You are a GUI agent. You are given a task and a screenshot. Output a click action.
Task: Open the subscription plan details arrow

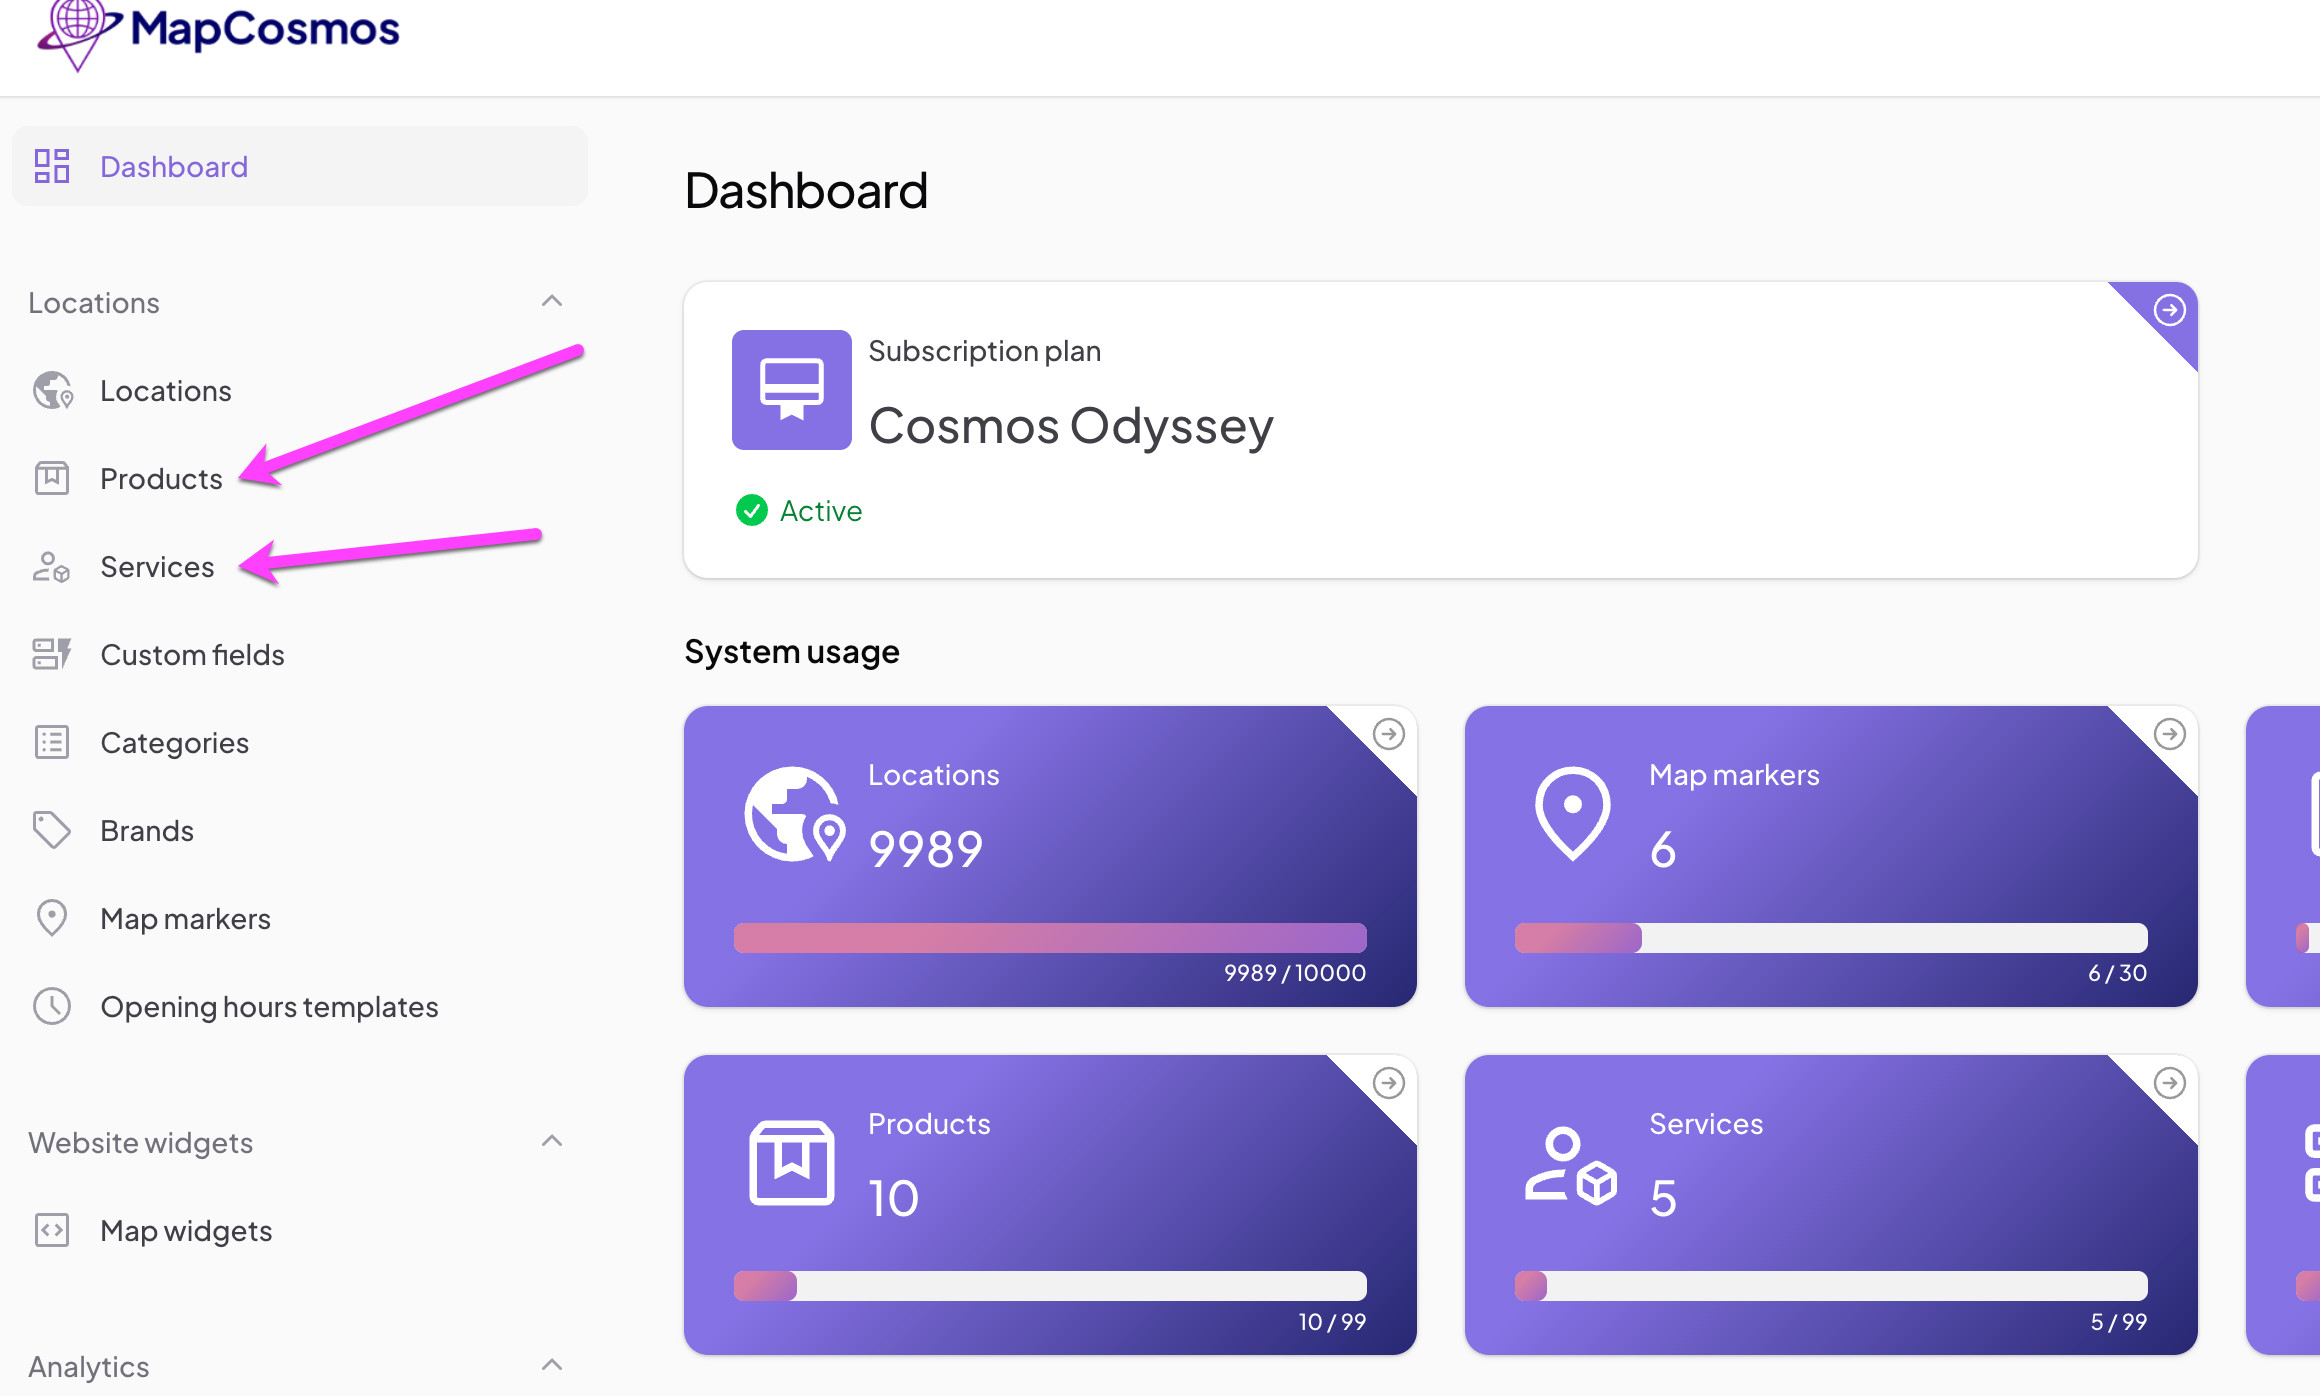coord(2170,312)
